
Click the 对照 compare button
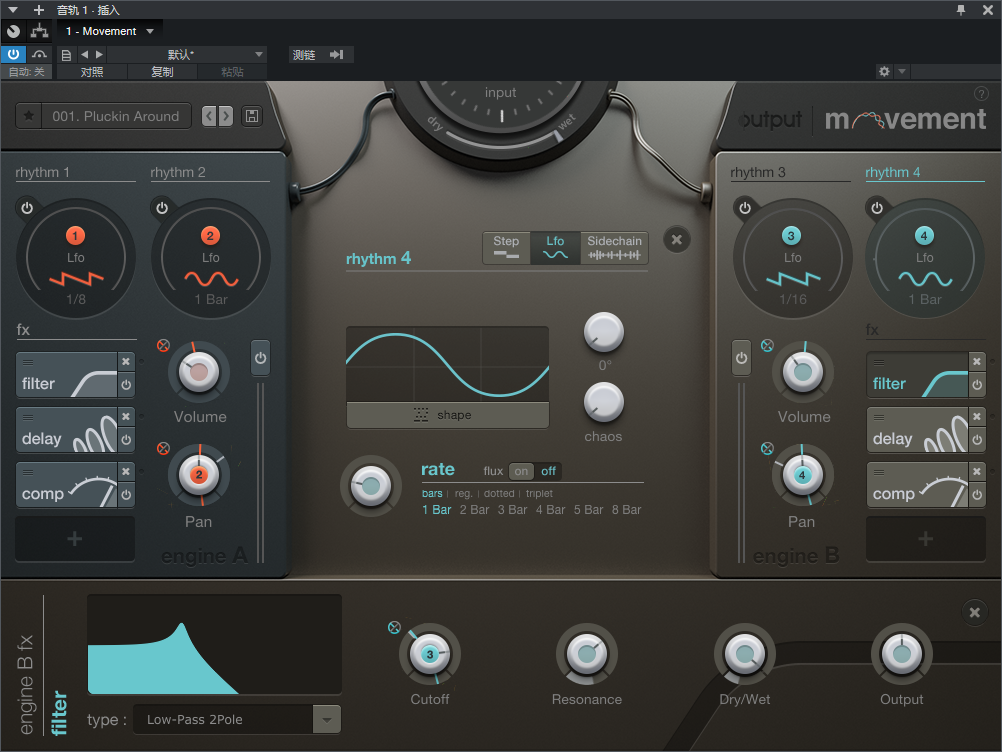coord(92,72)
